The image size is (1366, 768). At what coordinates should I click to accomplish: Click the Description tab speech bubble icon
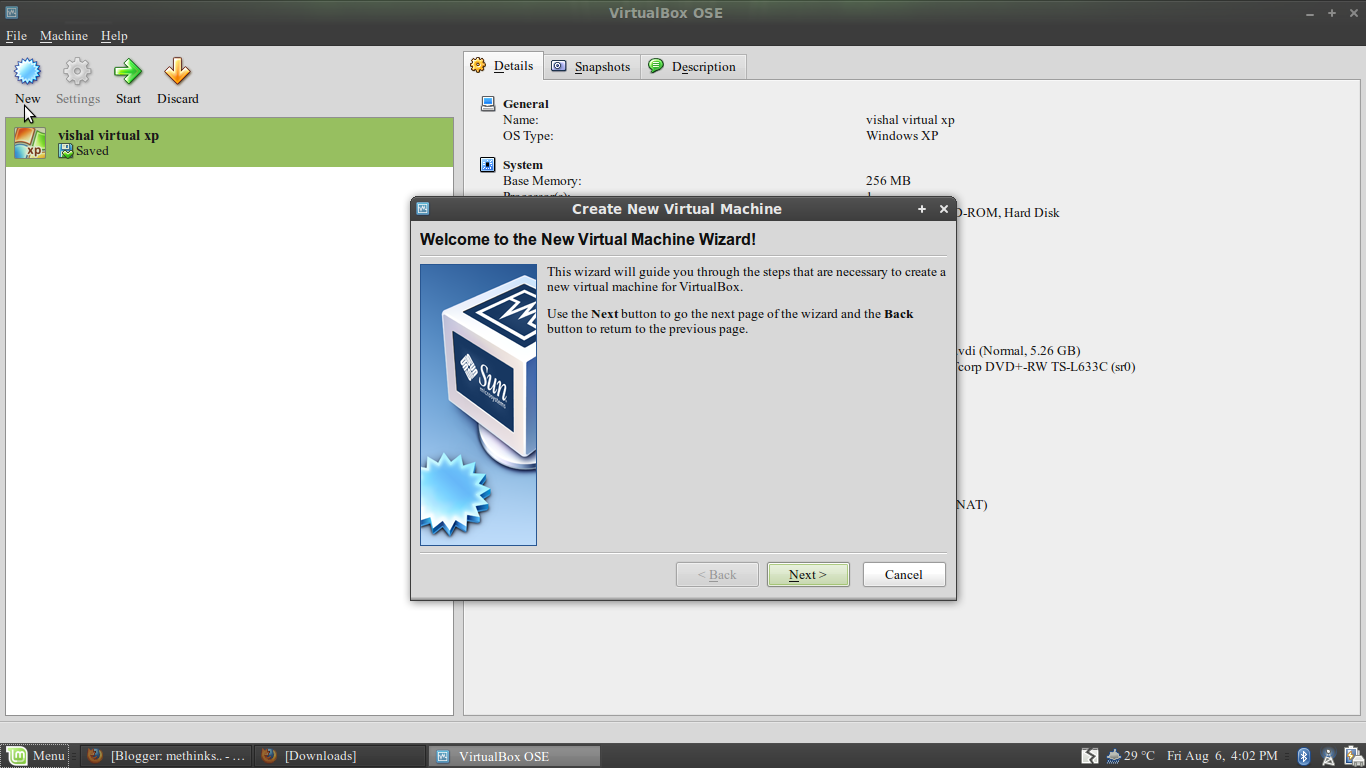point(656,66)
